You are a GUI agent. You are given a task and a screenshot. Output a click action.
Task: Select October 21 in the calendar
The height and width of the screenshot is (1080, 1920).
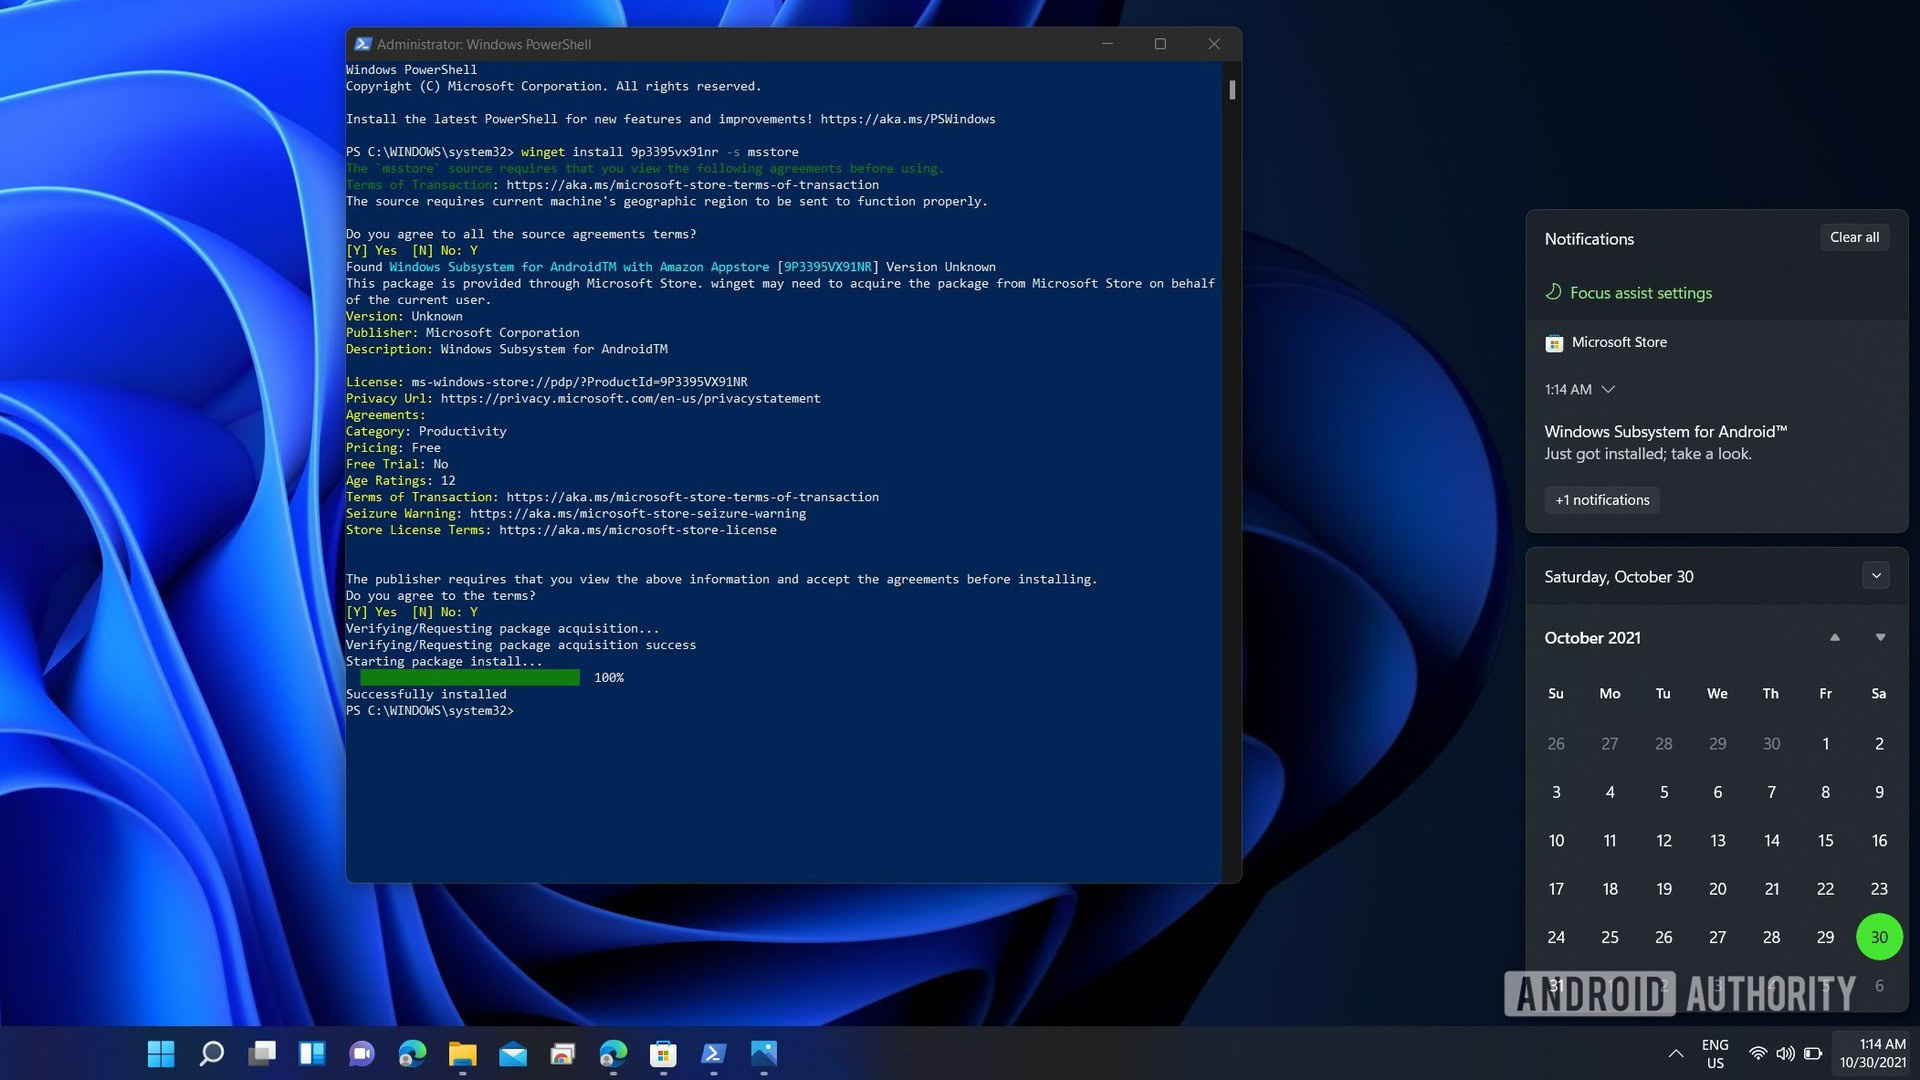(1771, 889)
